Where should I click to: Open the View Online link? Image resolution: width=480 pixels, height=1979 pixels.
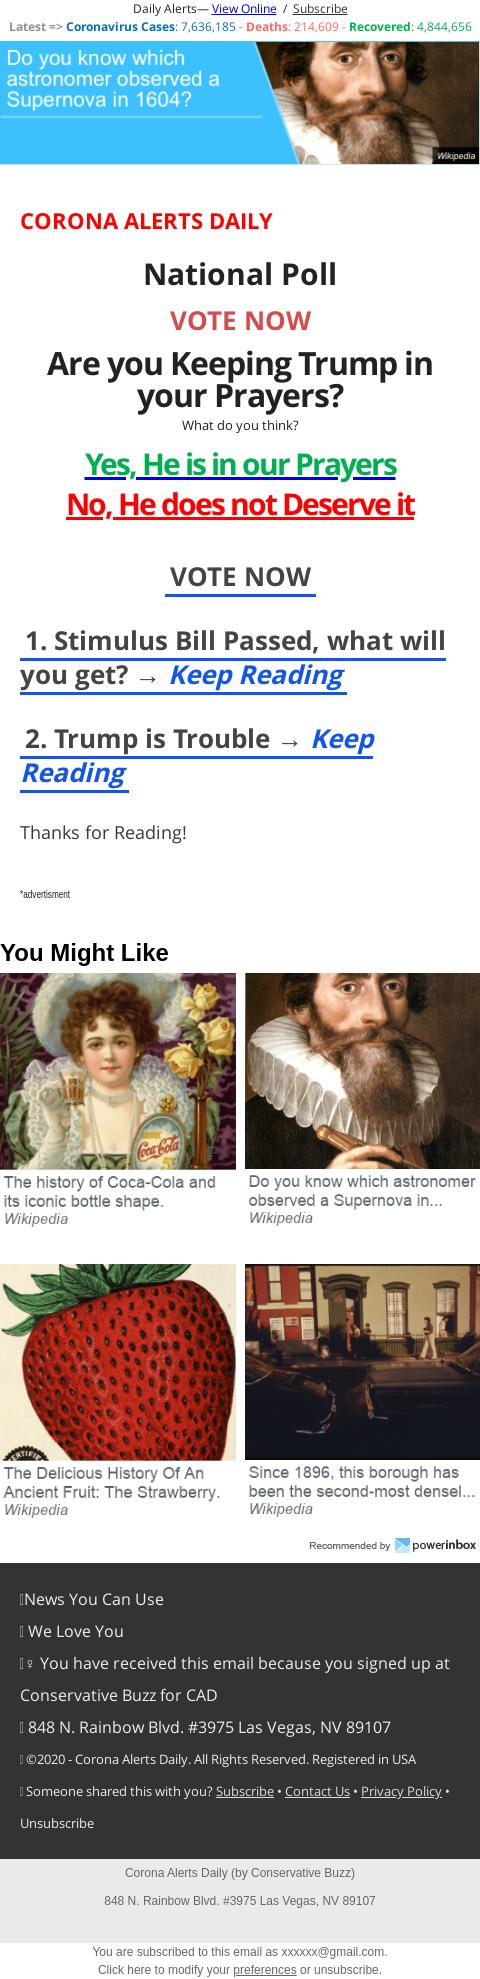click(x=244, y=9)
